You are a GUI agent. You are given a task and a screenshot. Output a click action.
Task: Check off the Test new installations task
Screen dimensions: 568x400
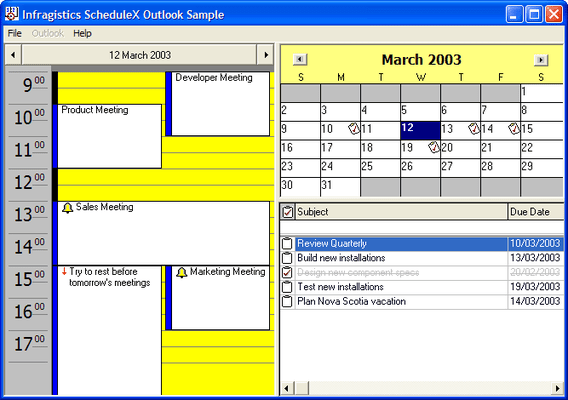click(x=287, y=287)
